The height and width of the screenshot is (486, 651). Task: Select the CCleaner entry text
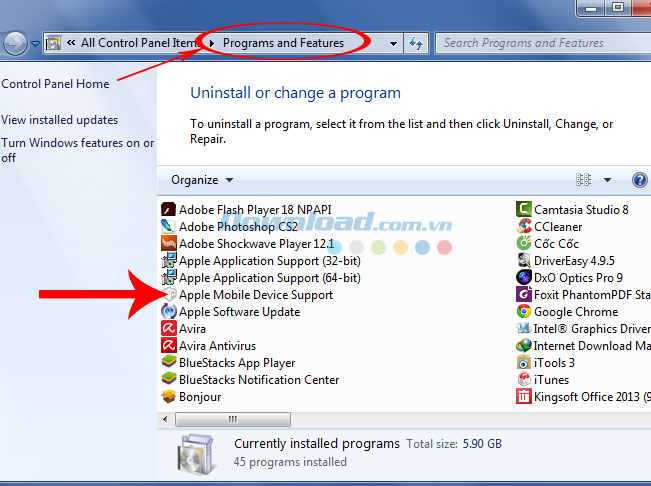coord(558,227)
